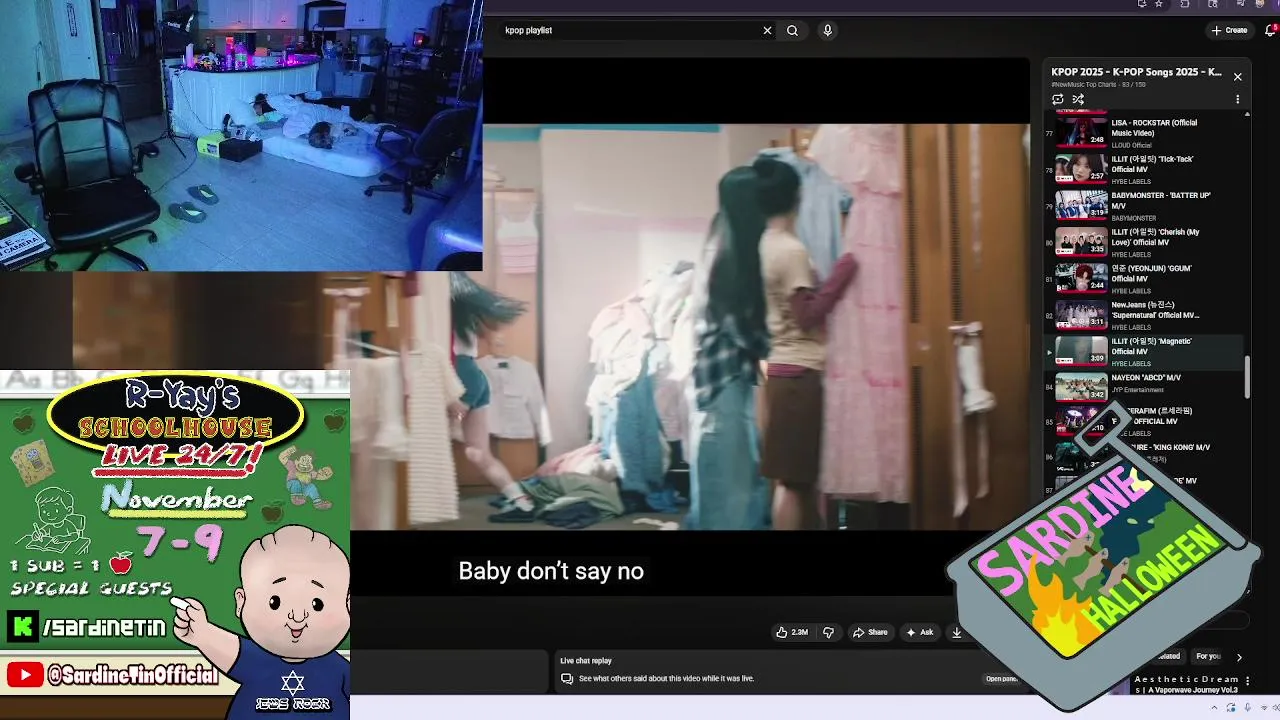Click NAYEON ABCD video thumbnail
Viewport: 1280px width, 720px height.
1081,386
